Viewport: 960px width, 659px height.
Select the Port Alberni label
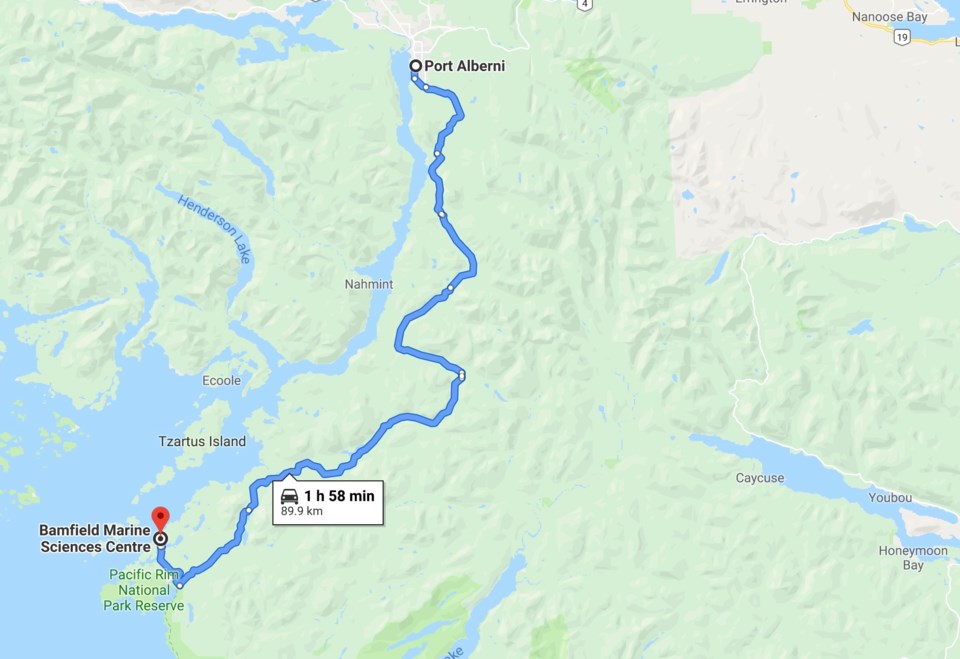(465, 66)
